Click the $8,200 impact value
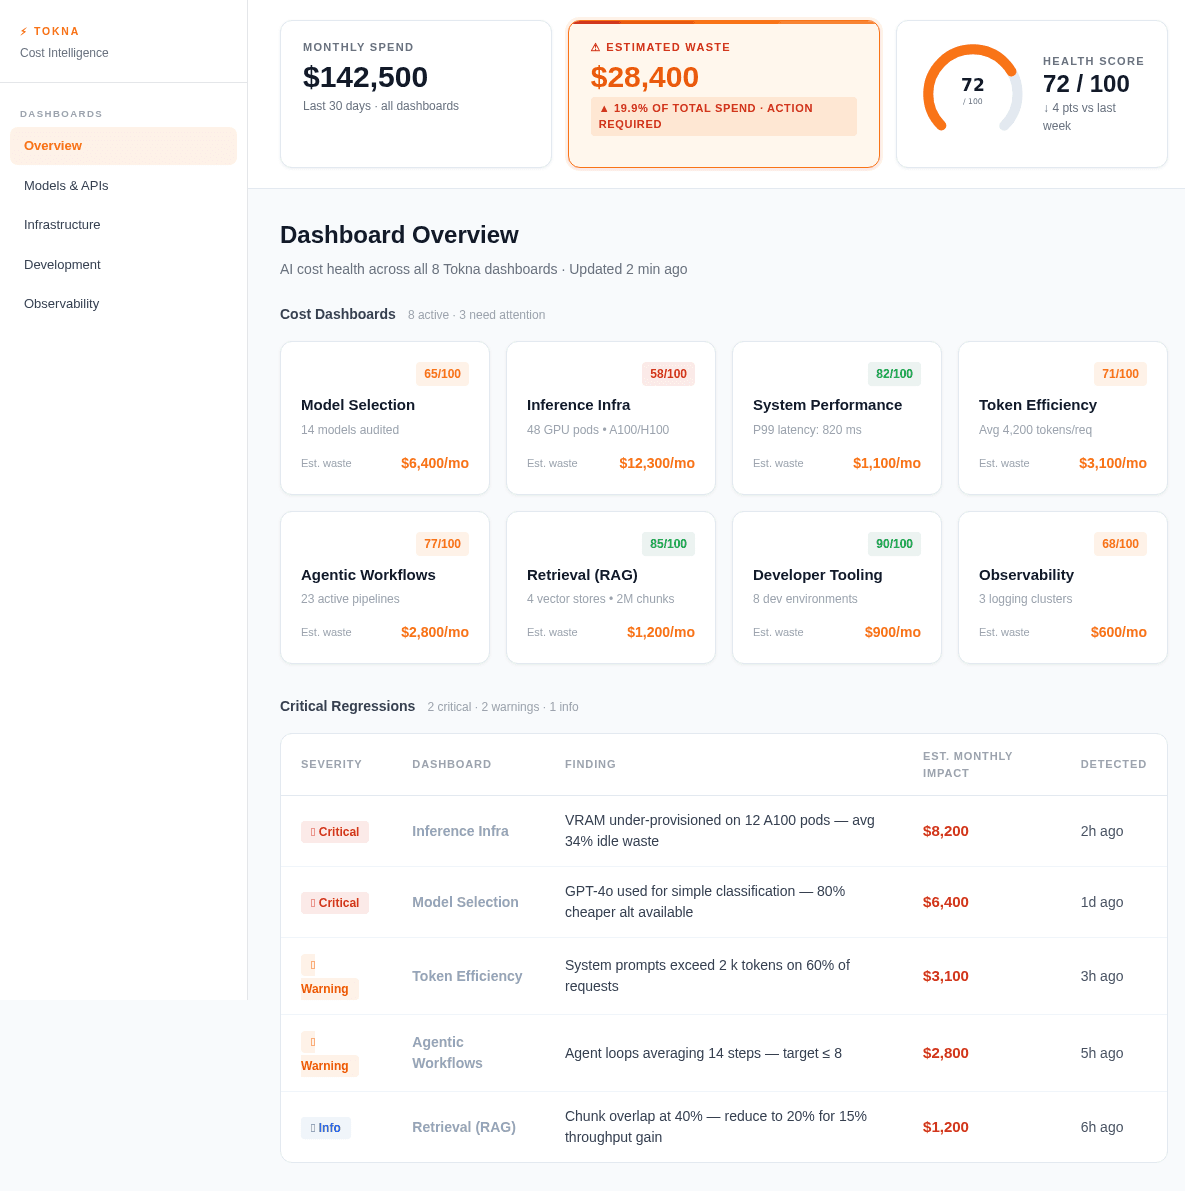This screenshot has height=1191, width=1185. coord(946,831)
